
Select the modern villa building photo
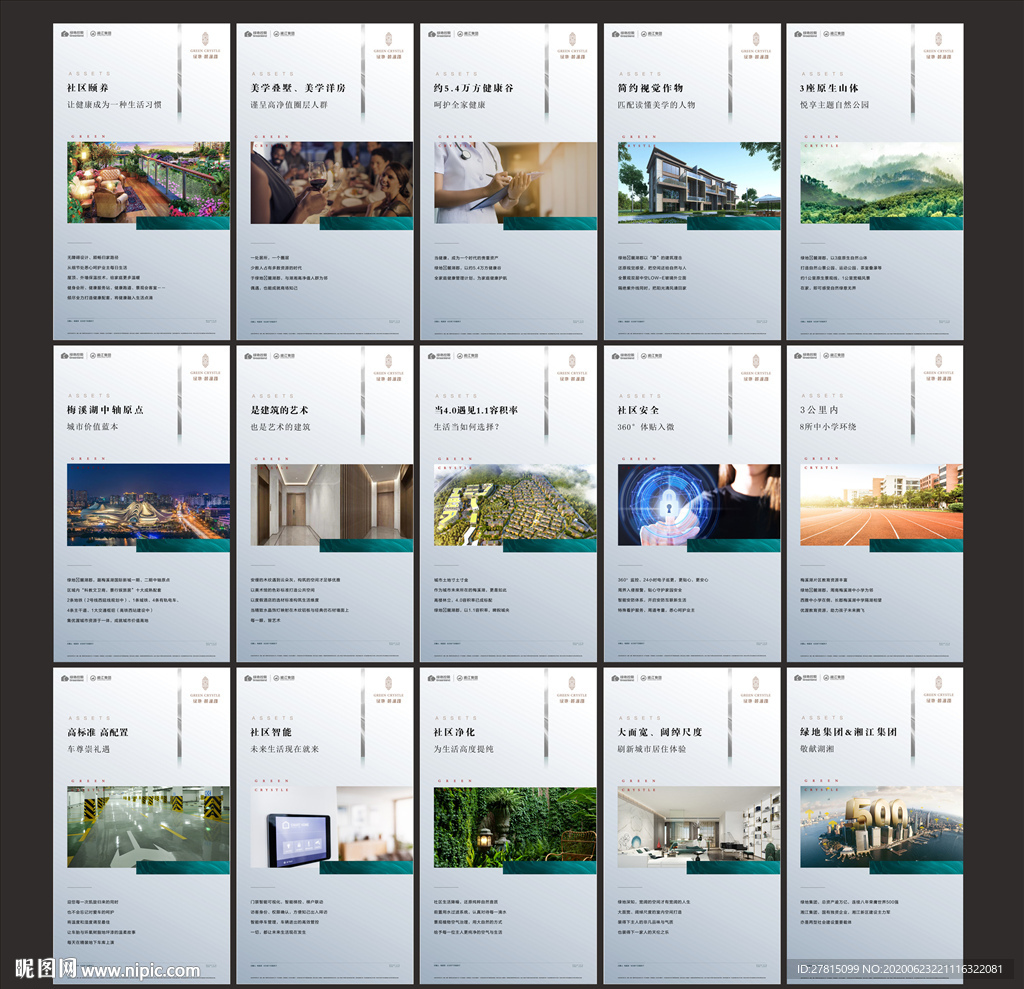click(x=698, y=179)
